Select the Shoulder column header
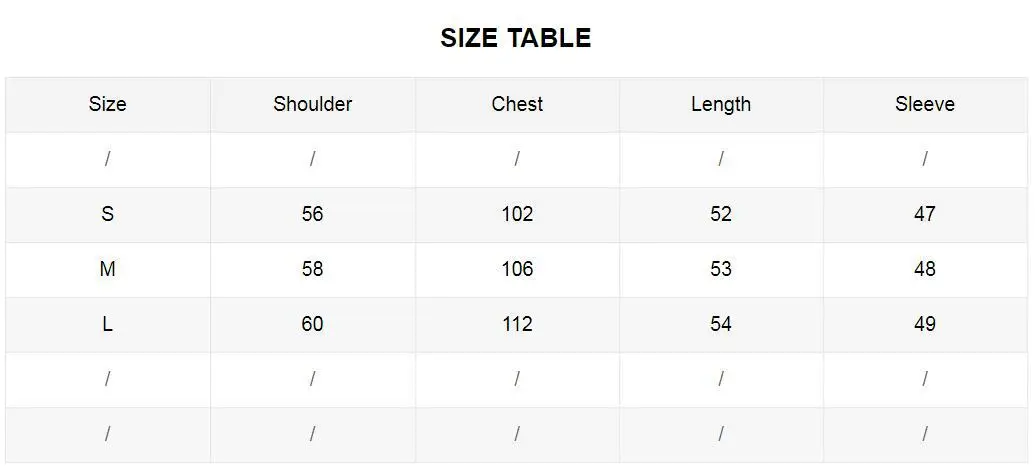 point(312,104)
